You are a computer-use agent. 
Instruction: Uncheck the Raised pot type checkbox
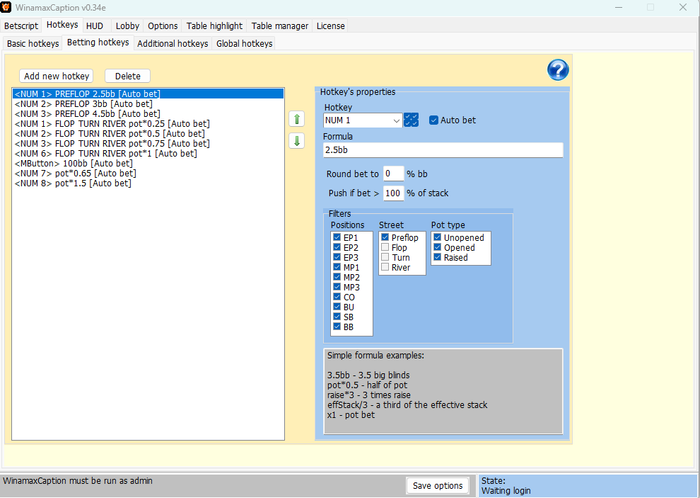click(437, 257)
